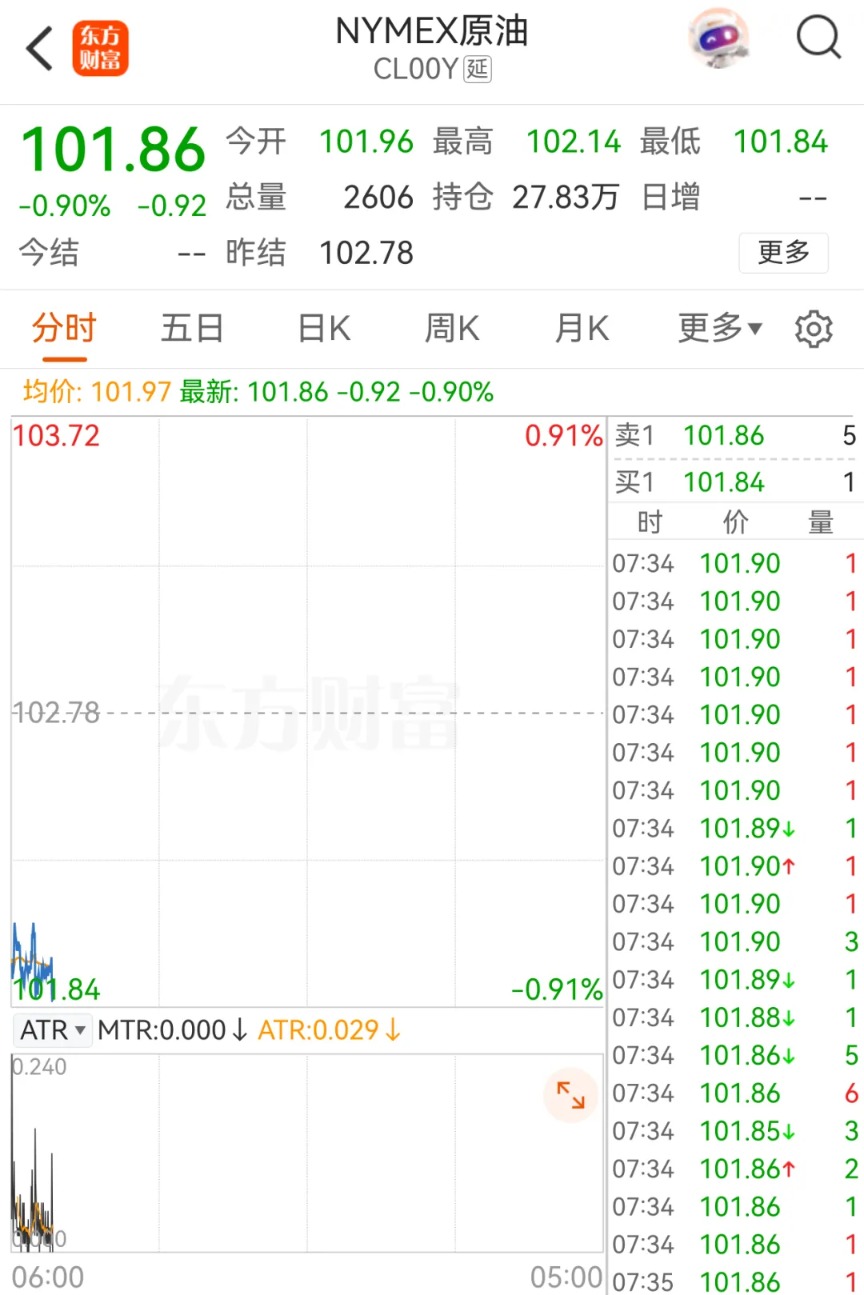This screenshot has height=1295, width=864.
Task: Tap the -0.91% chart label
Action: (x=557, y=990)
